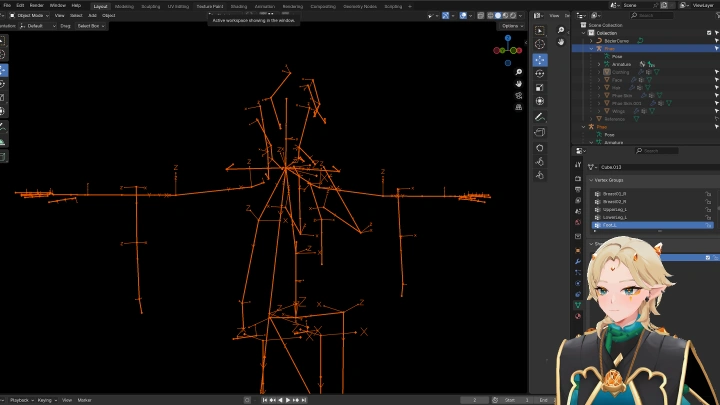Switch to the Geometry Nodes workspace tab
This screenshot has width=720, height=405.
(x=360, y=6)
